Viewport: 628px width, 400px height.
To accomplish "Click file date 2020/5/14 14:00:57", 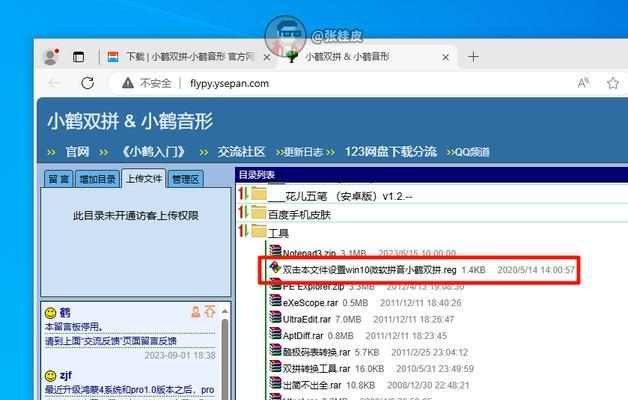I will 536,270.
